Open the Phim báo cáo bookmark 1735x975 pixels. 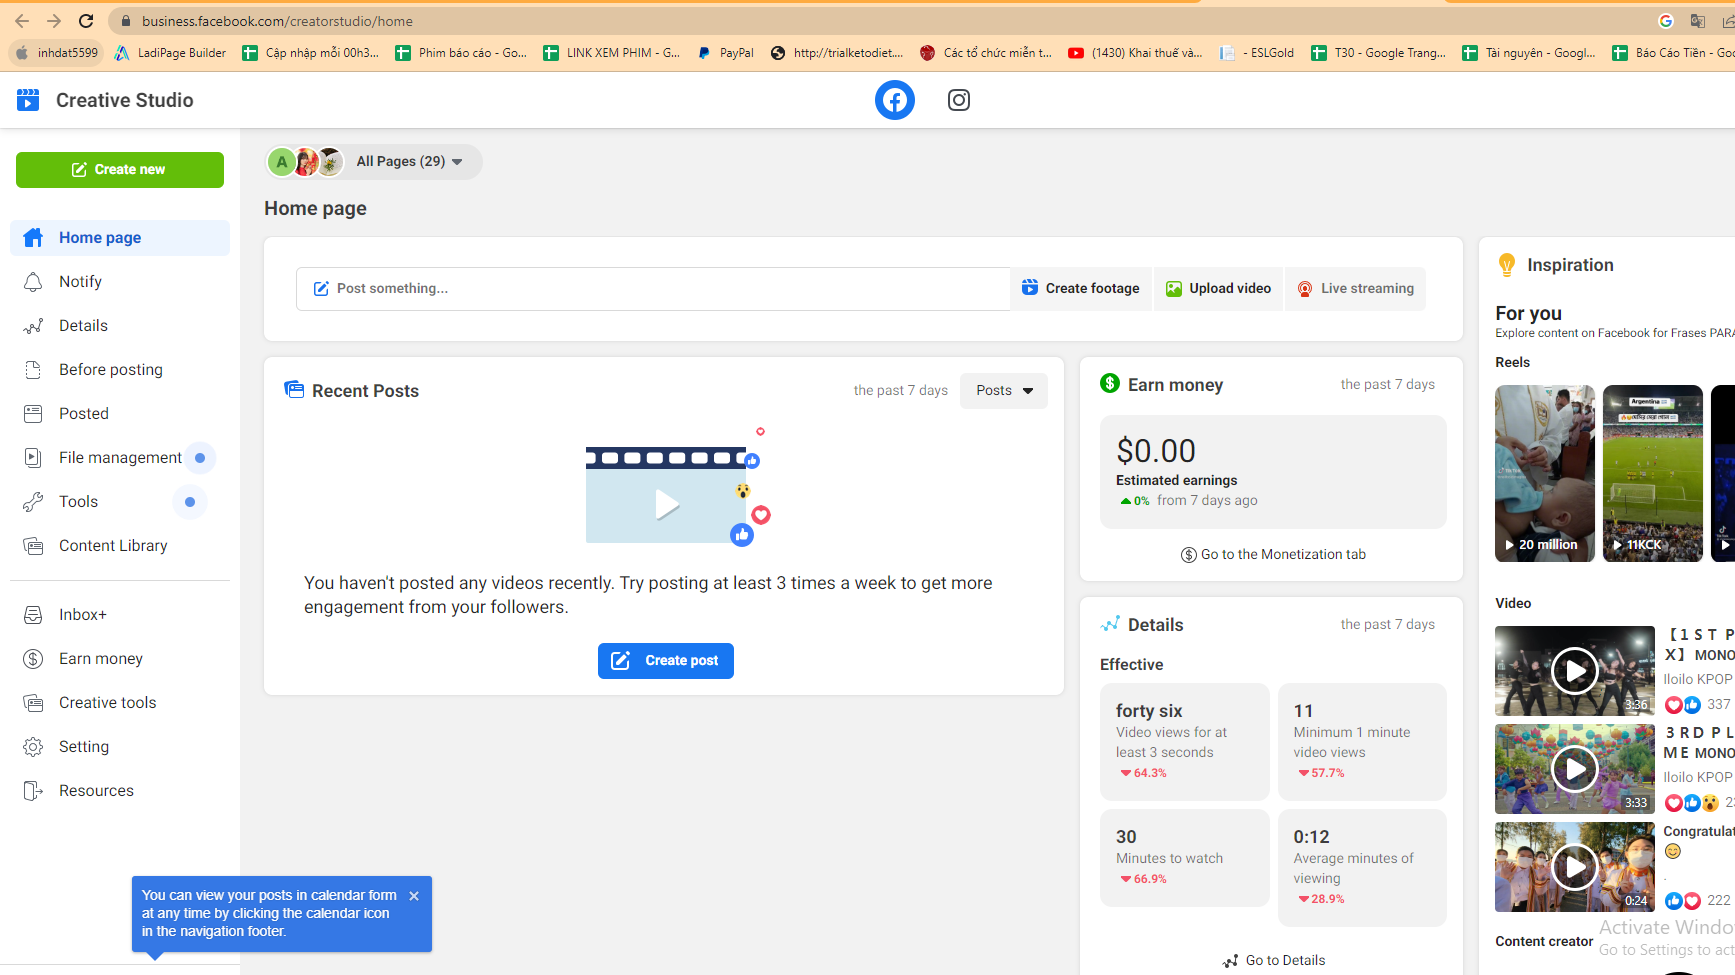tap(461, 53)
